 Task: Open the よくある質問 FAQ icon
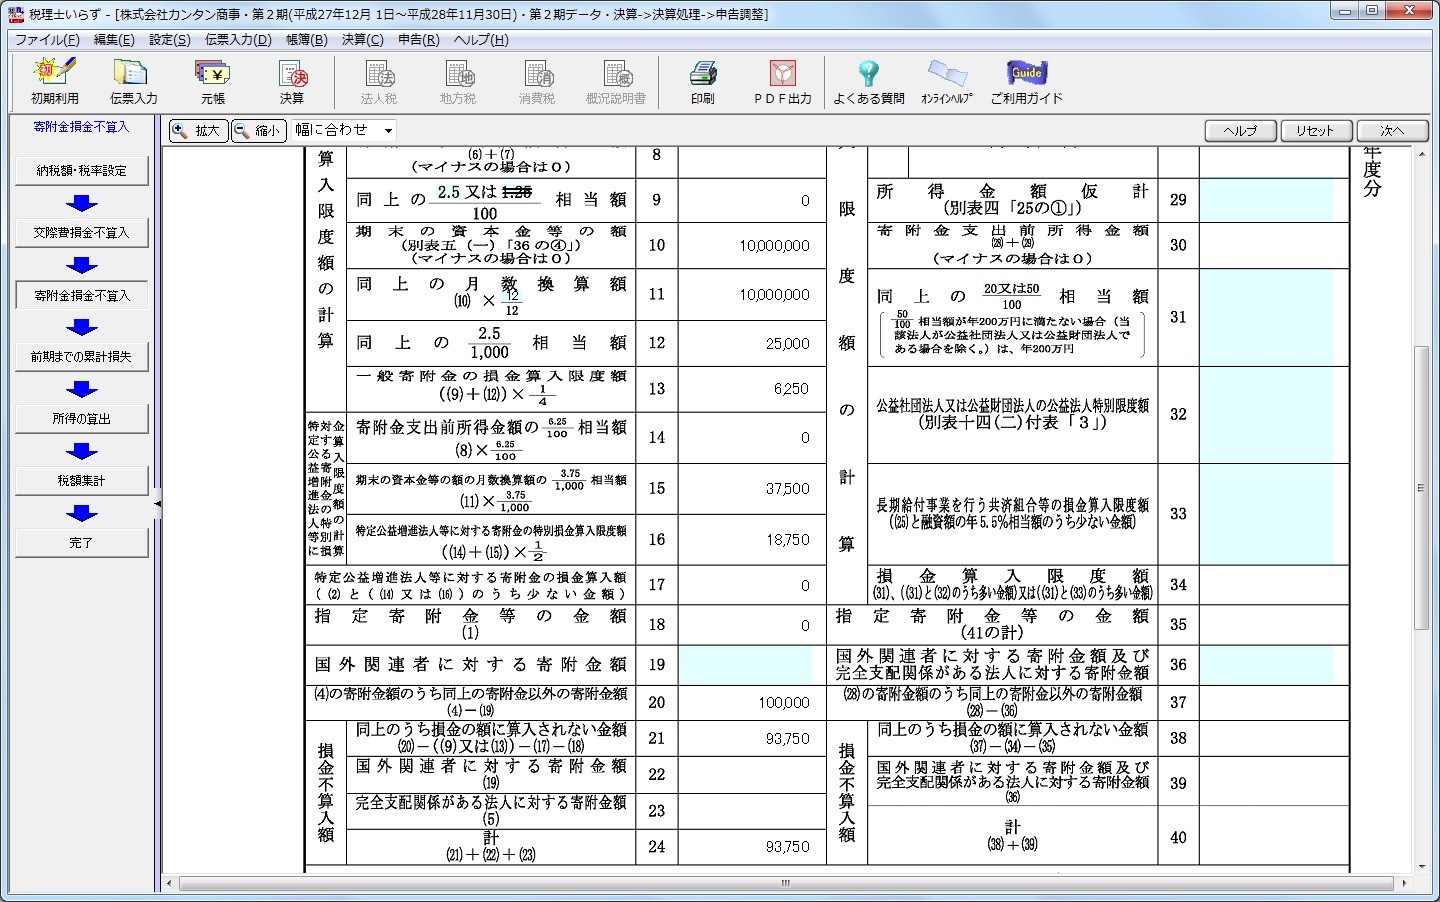click(x=868, y=80)
